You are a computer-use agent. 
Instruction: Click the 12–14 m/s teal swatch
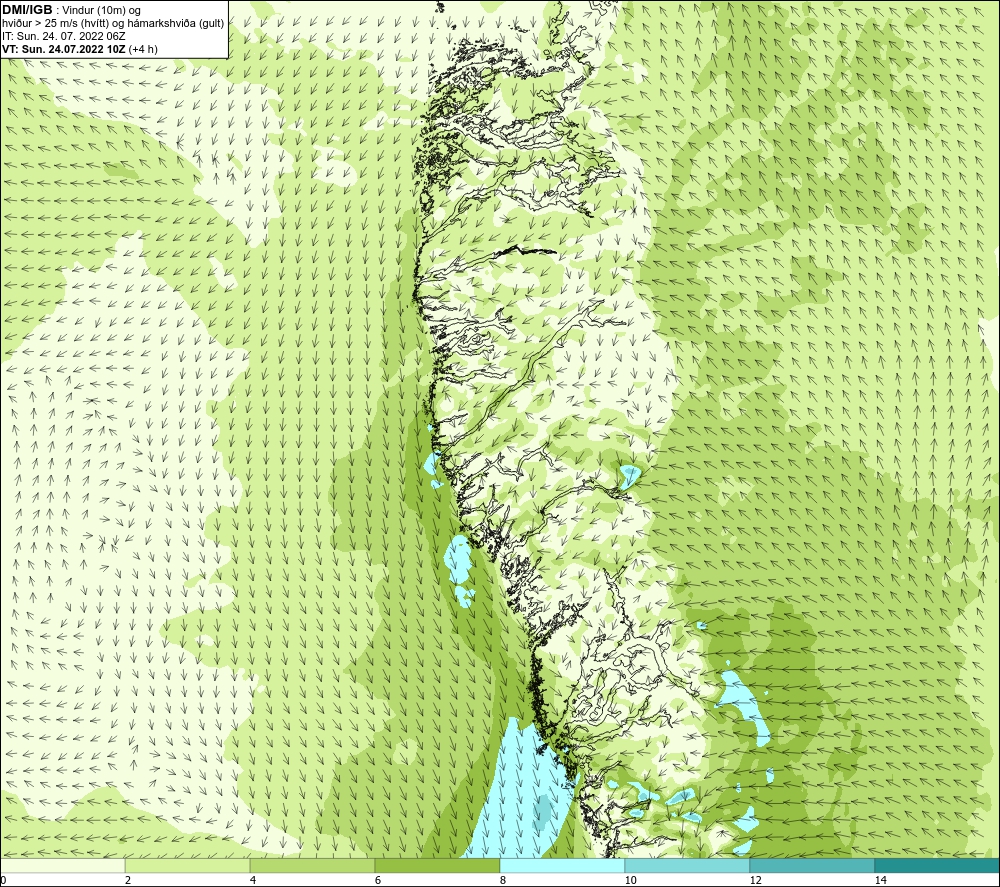point(812,866)
